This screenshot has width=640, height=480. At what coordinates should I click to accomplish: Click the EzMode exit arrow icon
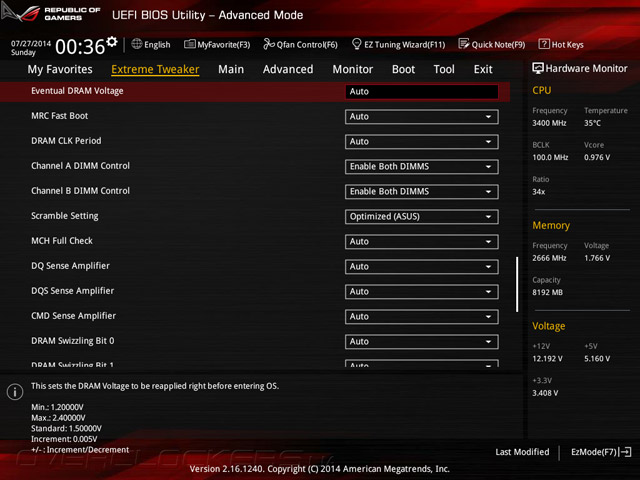coord(625,452)
